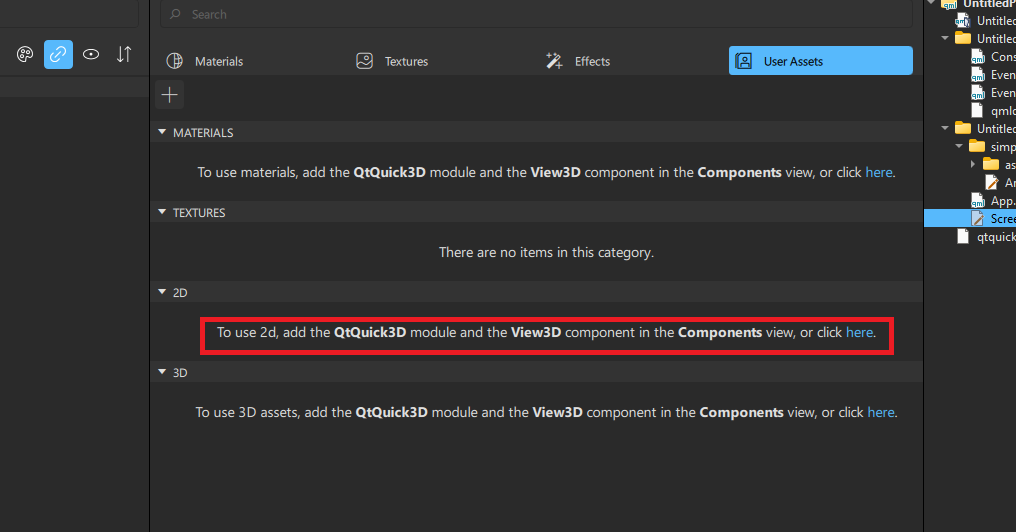Viewport: 1016px width, 532px height.
Task: Click the assets Search field
Action: (x=540, y=15)
